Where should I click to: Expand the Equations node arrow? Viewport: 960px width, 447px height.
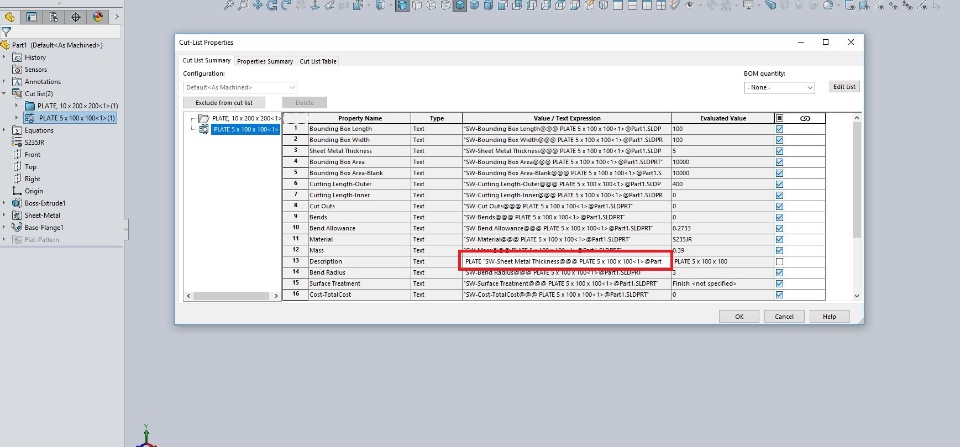click(4, 130)
